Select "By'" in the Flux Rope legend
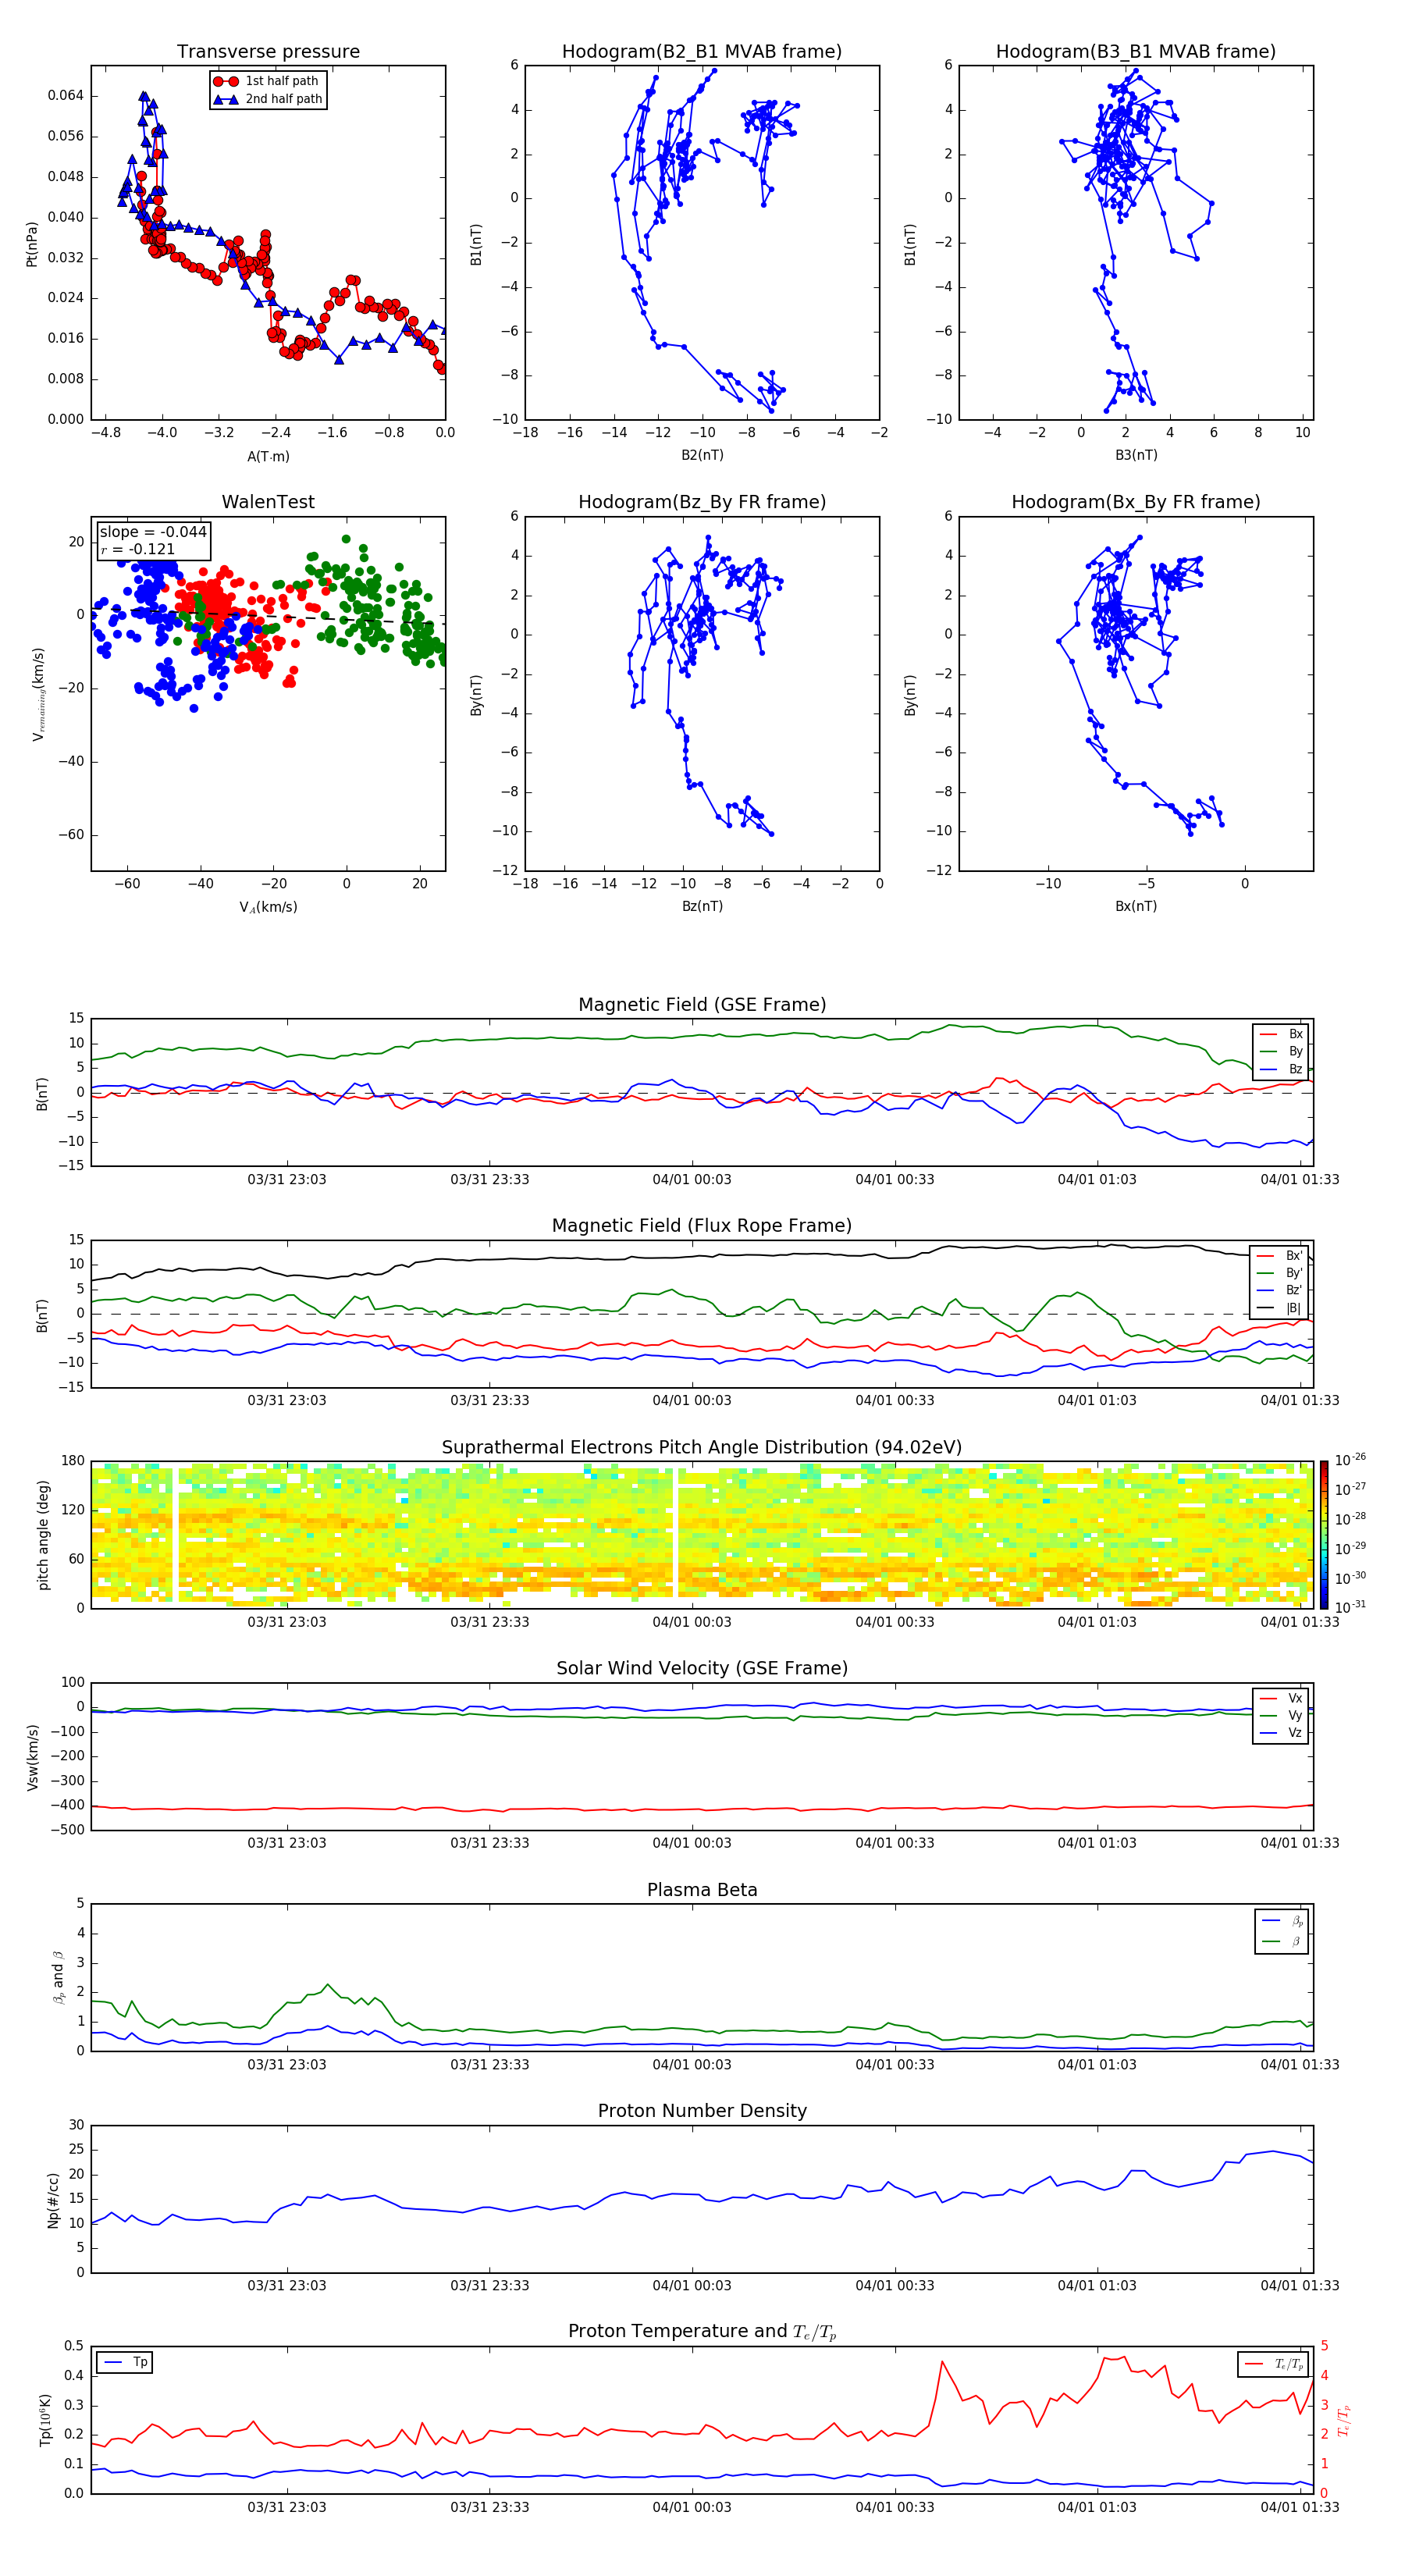The image size is (1405, 2576). (1280, 1273)
